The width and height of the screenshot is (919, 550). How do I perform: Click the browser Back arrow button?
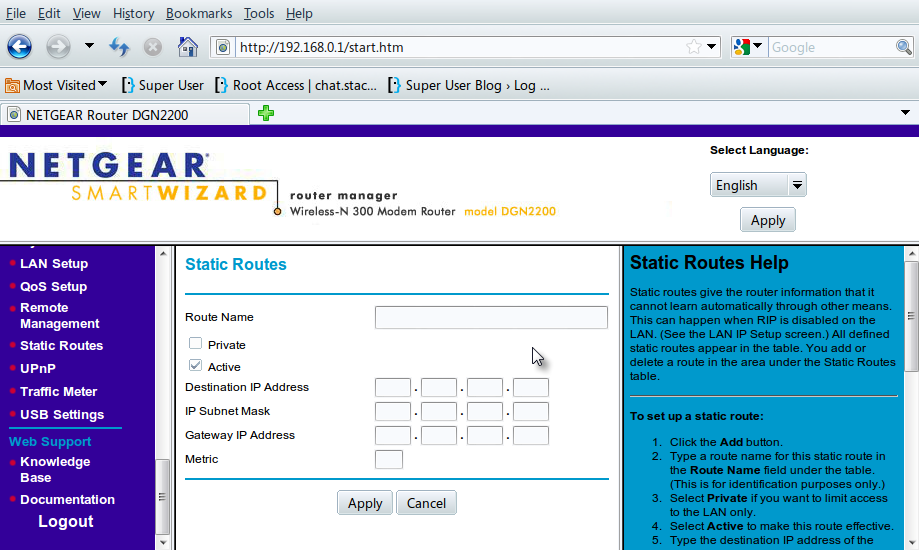(x=19, y=46)
